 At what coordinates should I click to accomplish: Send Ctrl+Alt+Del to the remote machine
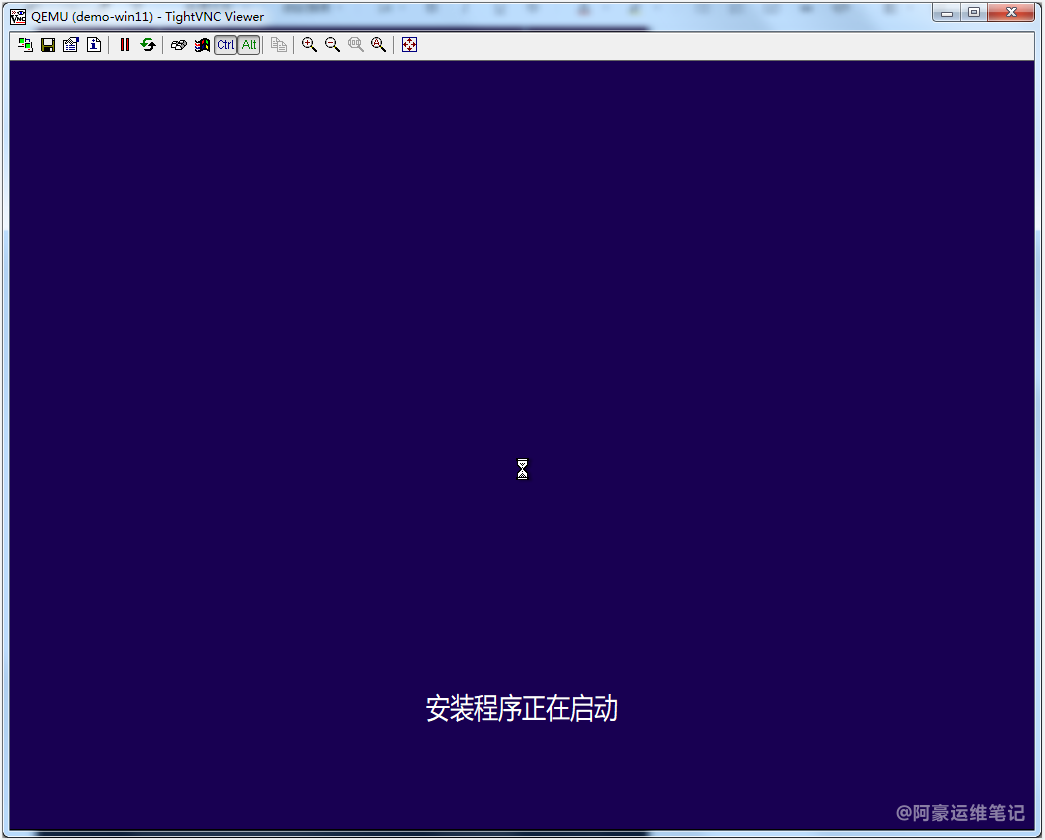click(179, 45)
